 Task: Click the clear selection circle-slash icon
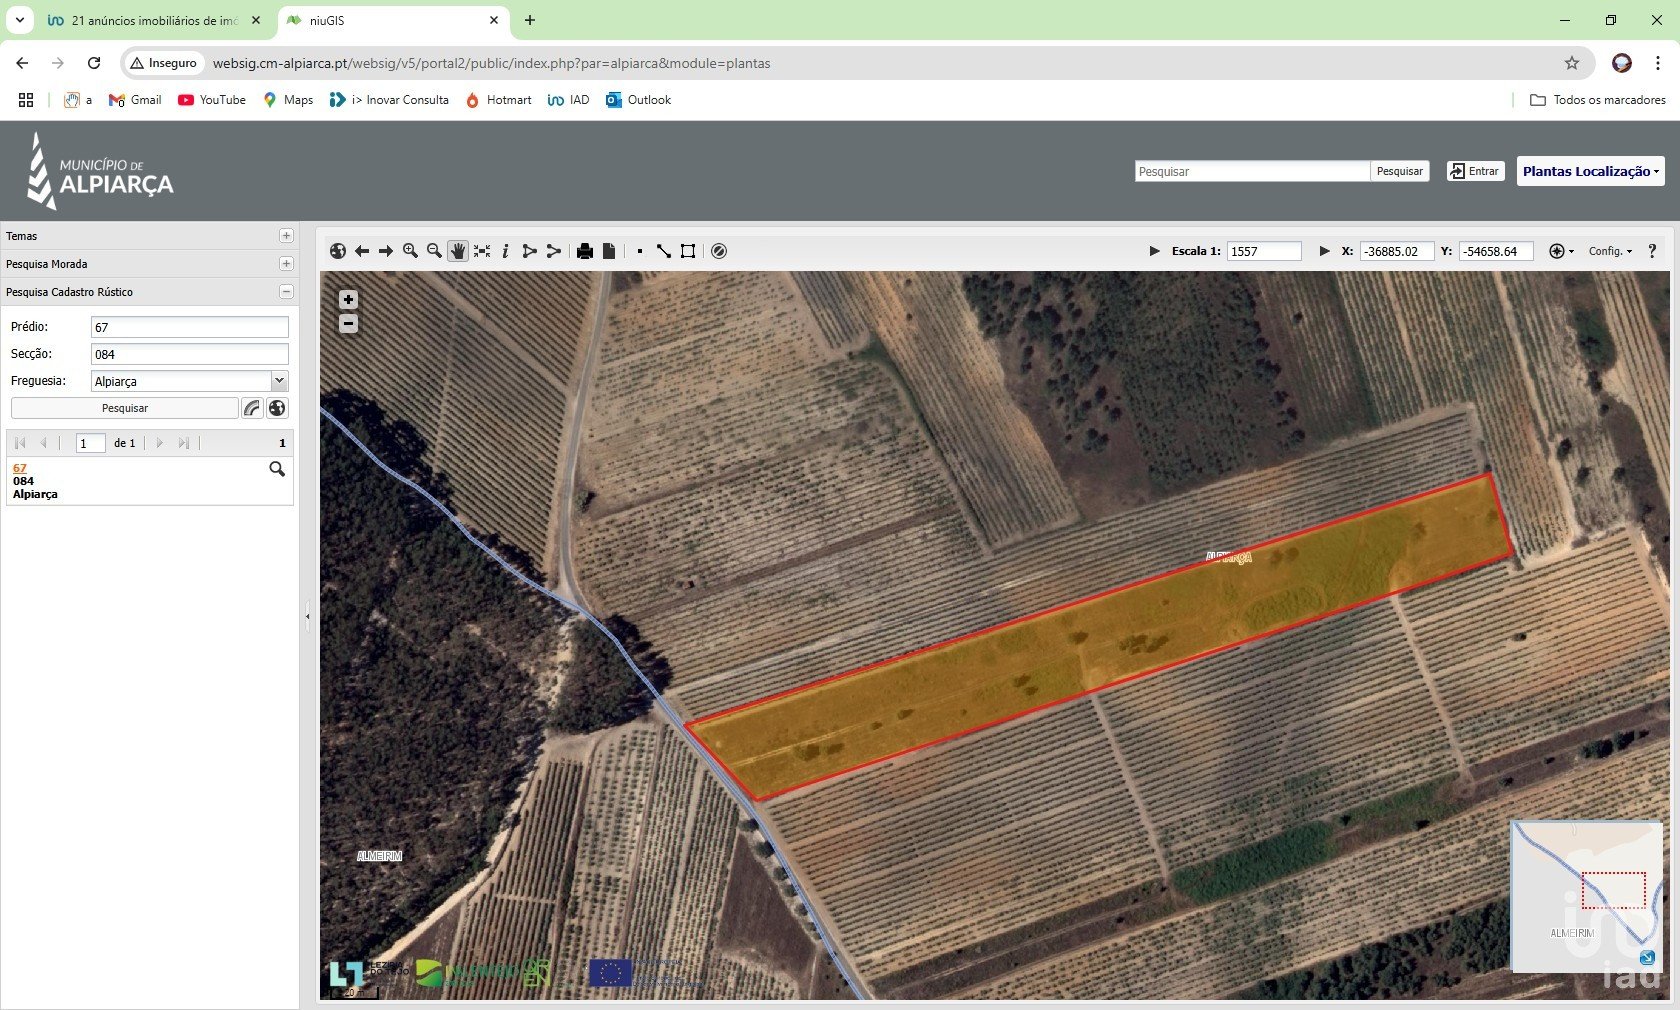[x=719, y=251]
